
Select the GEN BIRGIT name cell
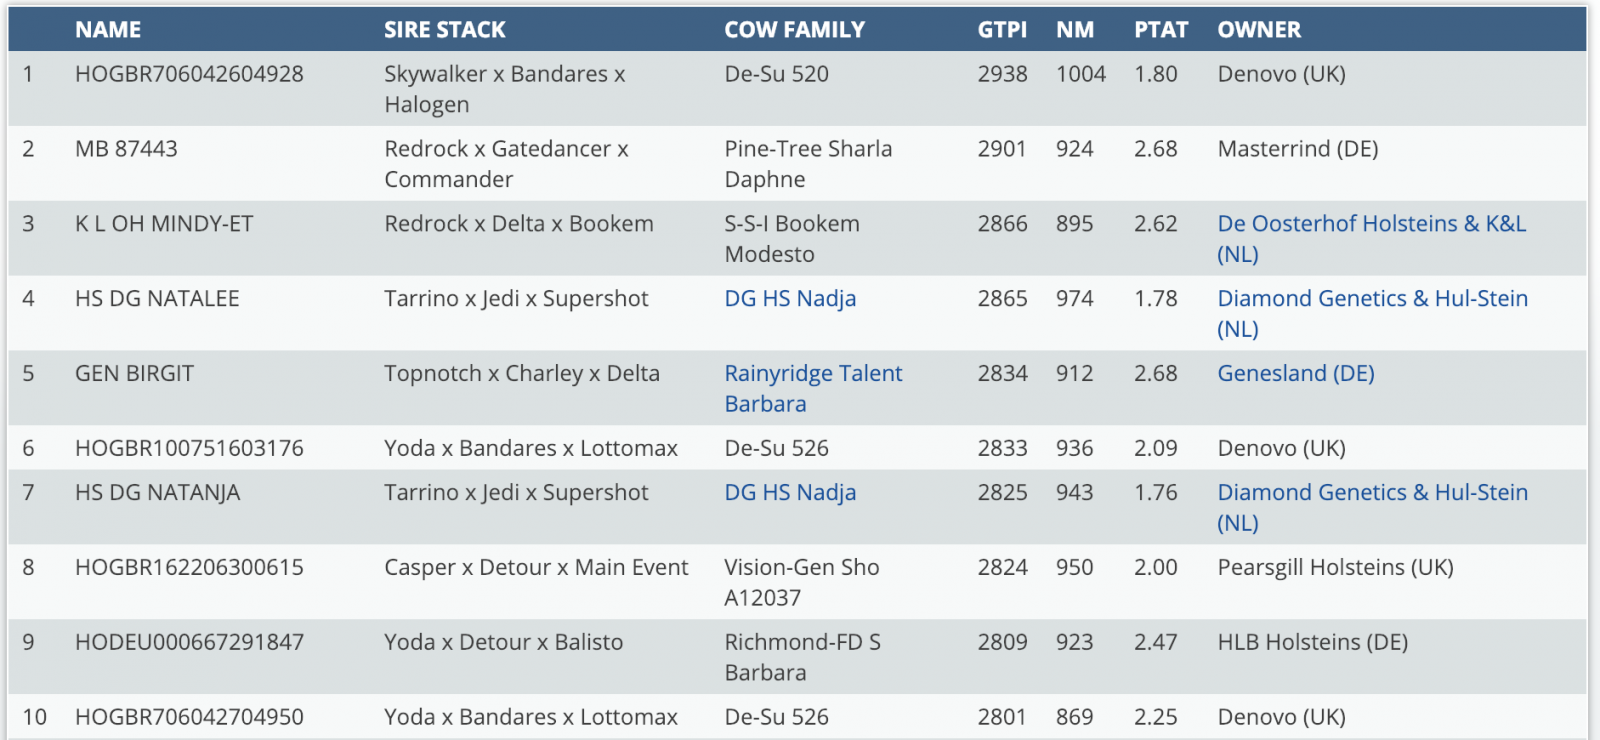[x=134, y=374]
